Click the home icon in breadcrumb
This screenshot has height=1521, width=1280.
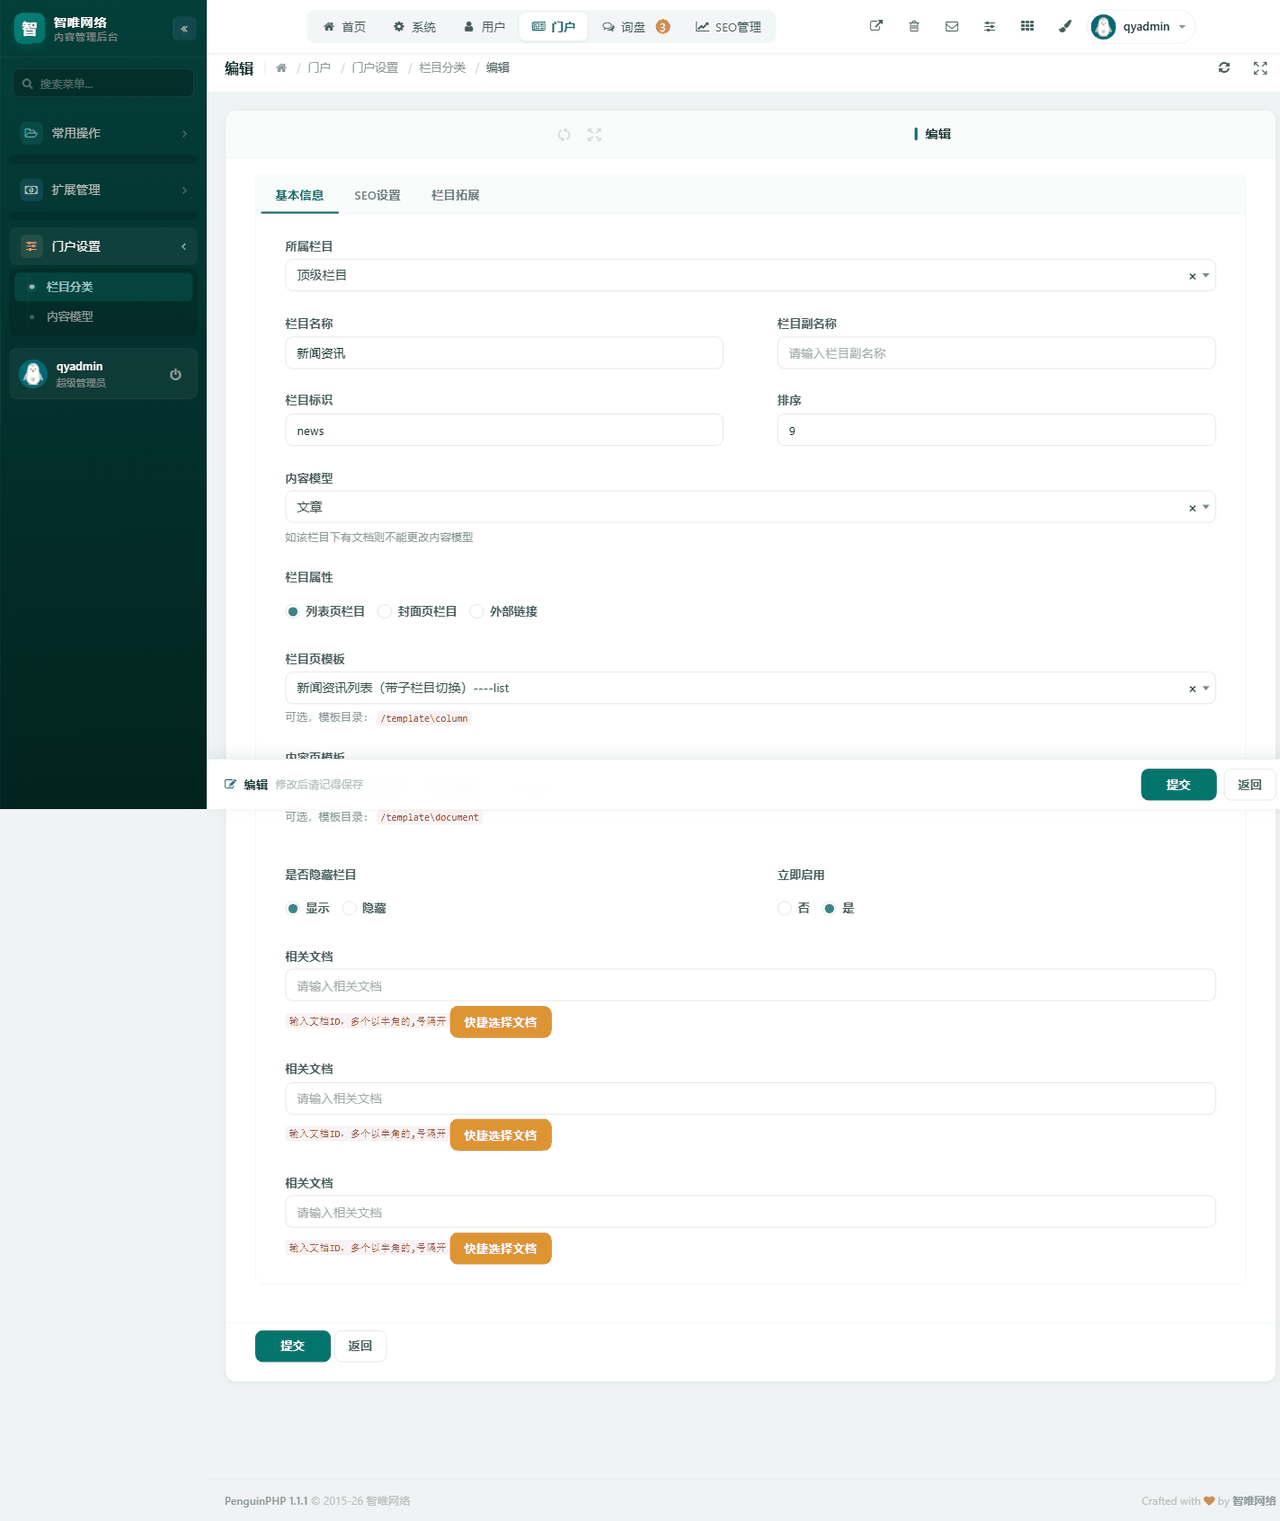[x=281, y=68]
